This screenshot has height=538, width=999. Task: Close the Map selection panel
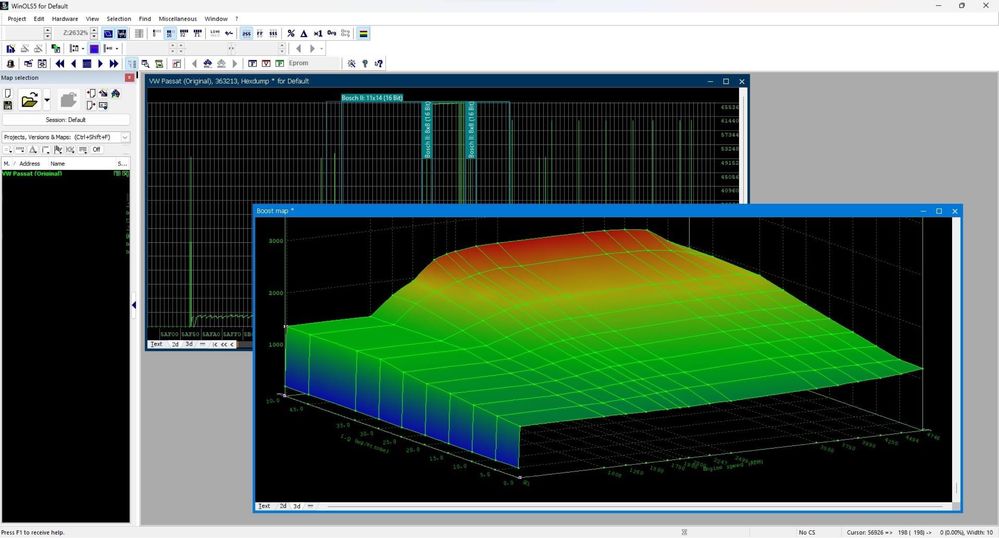[129, 78]
